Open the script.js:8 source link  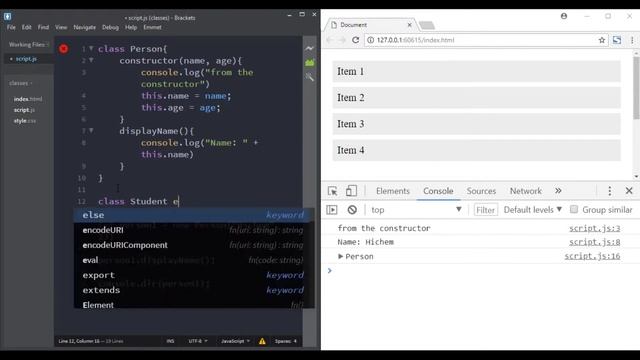595,242
